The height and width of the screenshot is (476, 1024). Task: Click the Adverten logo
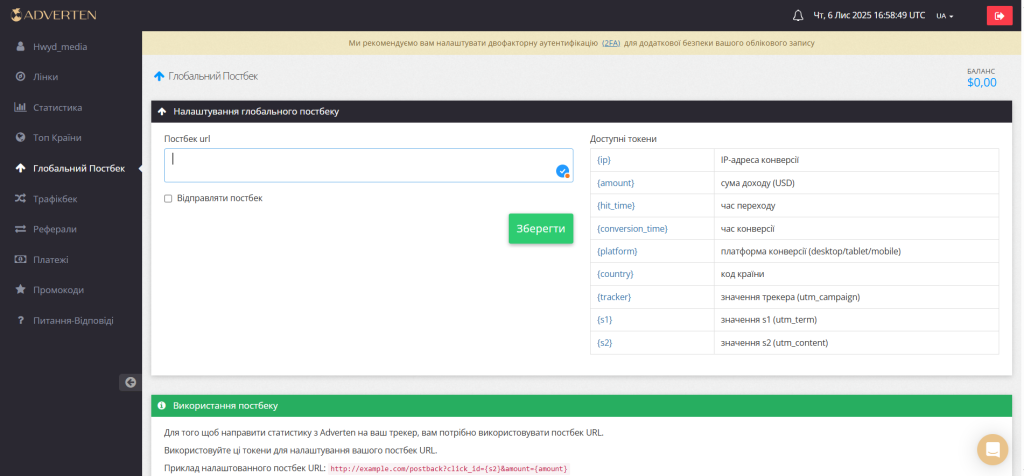tap(56, 15)
